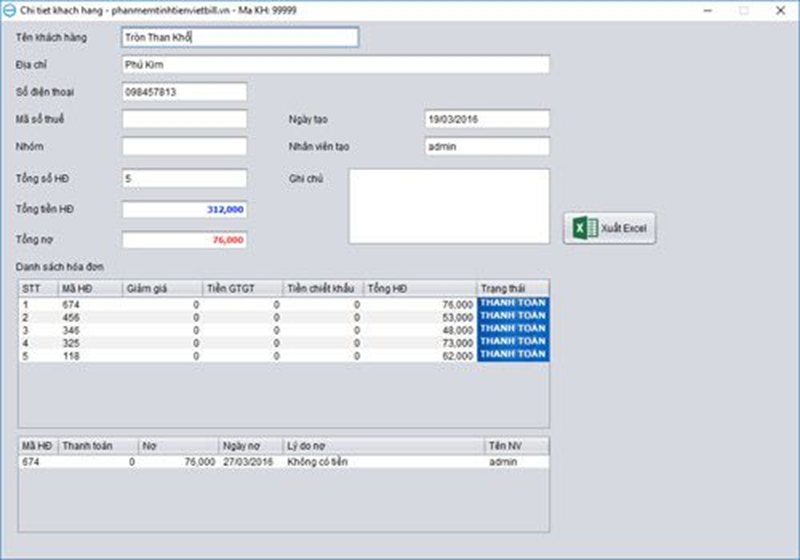Click the Nhân viên tạo field
Screen dimensions: 800x560
pos(486,146)
